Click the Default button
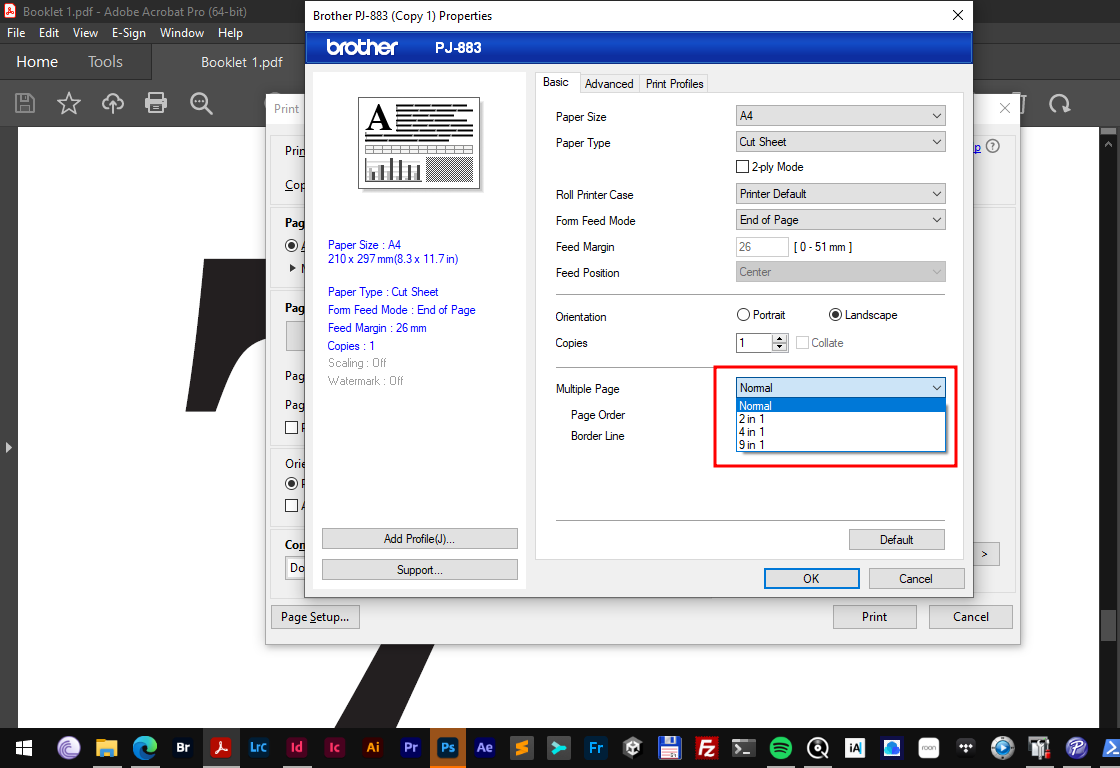The height and width of the screenshot is (768, 1120). (x=896, y=539)
